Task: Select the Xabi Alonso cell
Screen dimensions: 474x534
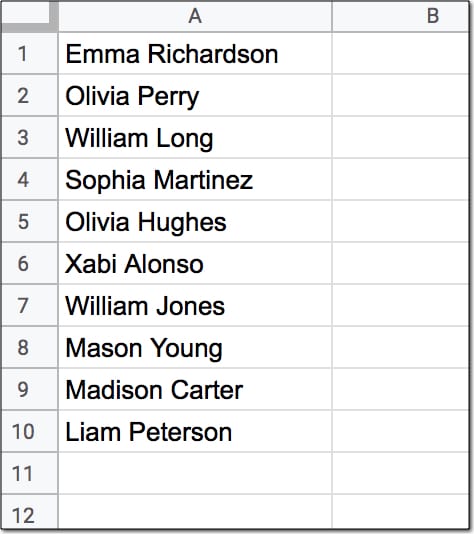Action: click(x=195, y=263)
